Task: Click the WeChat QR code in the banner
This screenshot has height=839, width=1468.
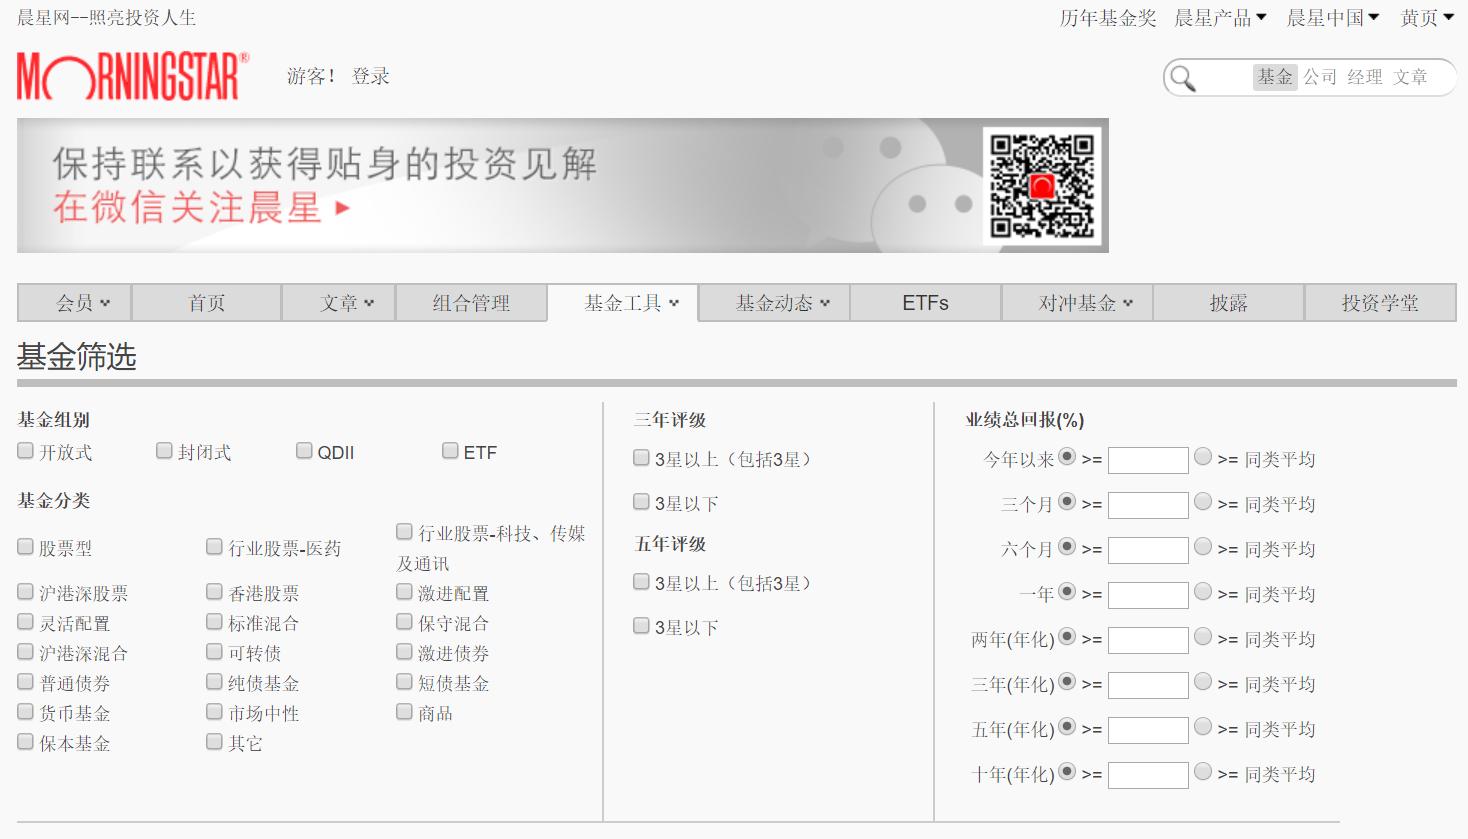Action: [x=1040, y=185]
